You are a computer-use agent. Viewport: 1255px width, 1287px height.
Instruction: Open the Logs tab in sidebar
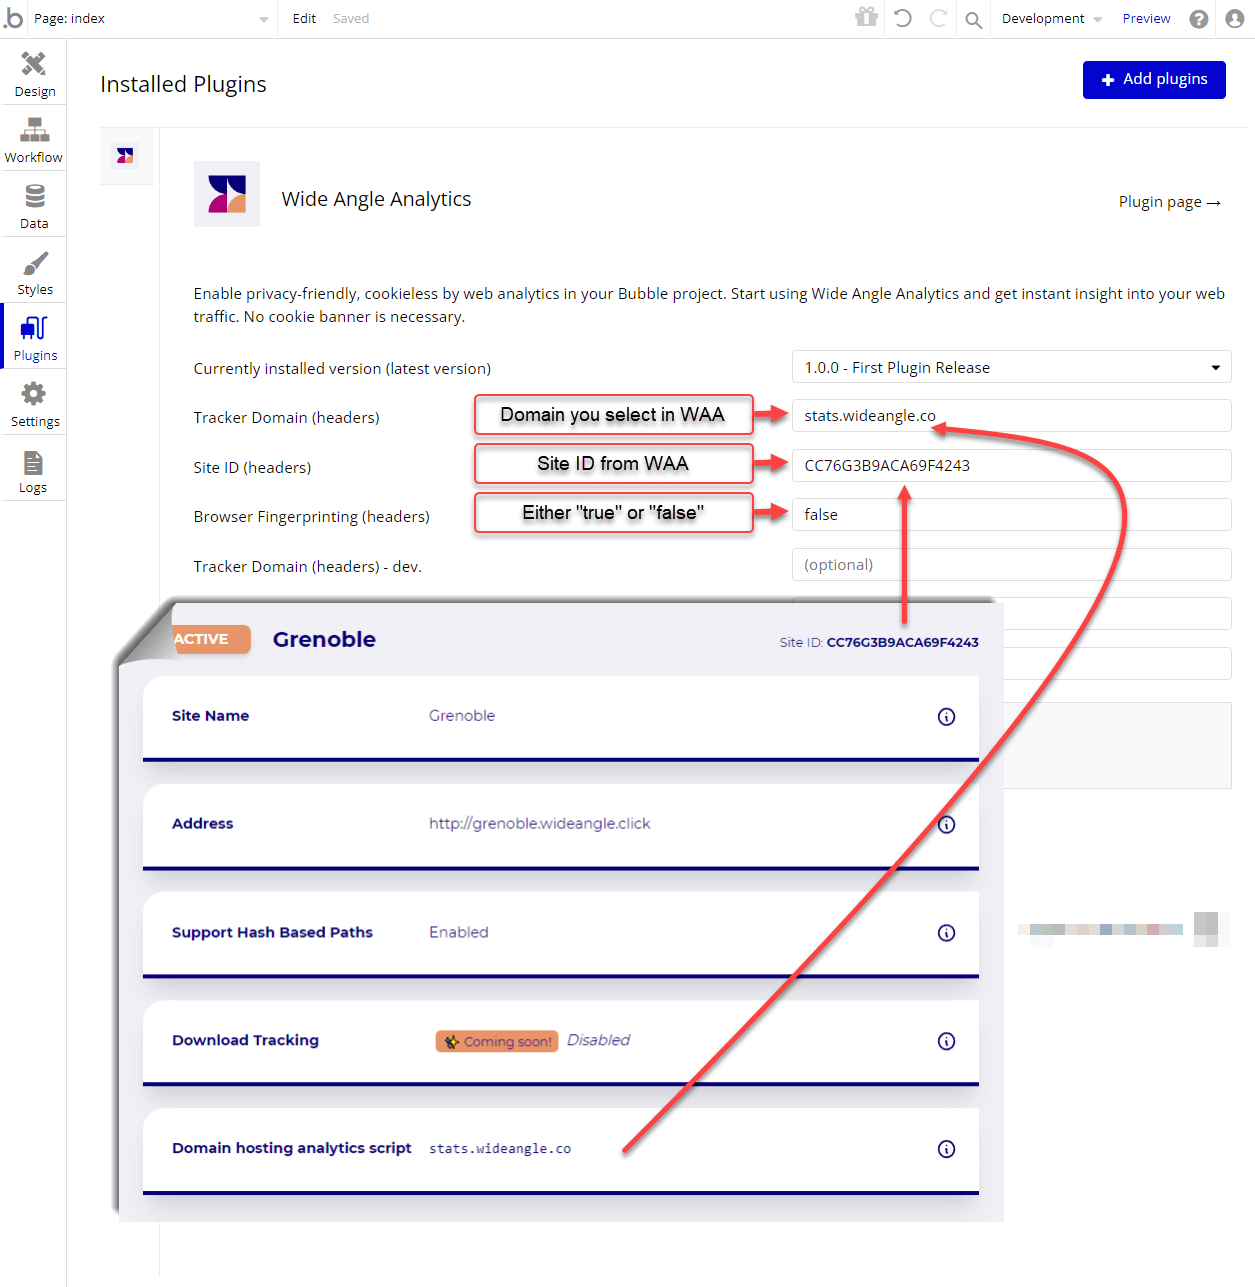coord(34,470)
